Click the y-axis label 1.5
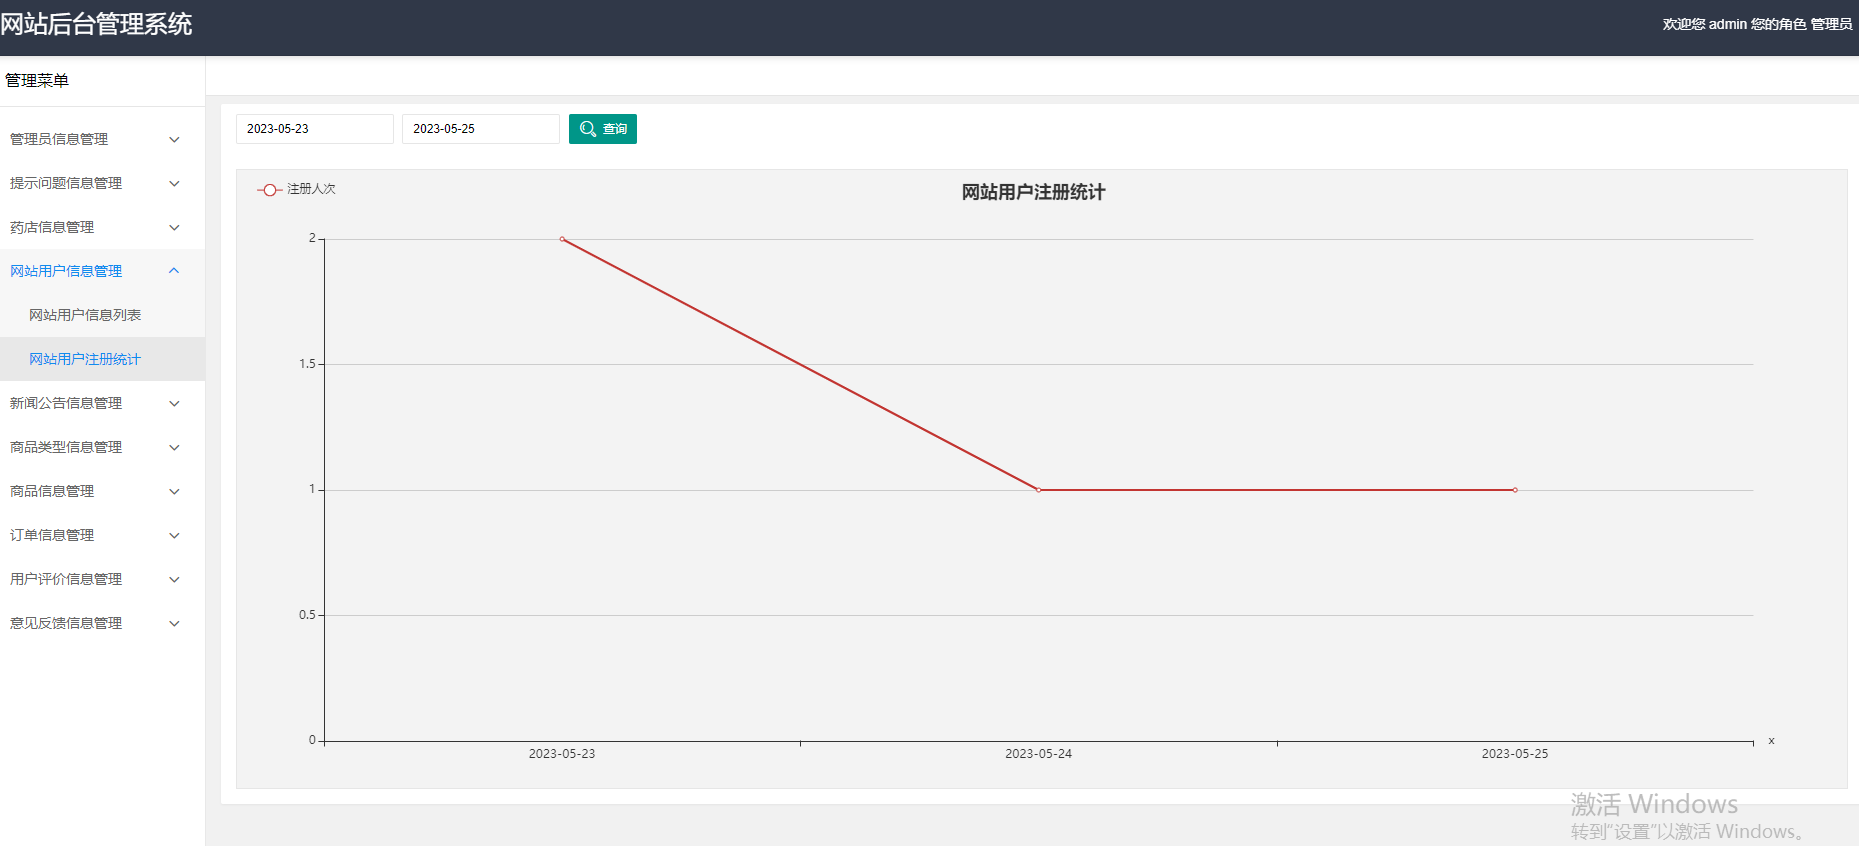The height and width of the screenshot is (846, 1859). (x=307, y=364)
